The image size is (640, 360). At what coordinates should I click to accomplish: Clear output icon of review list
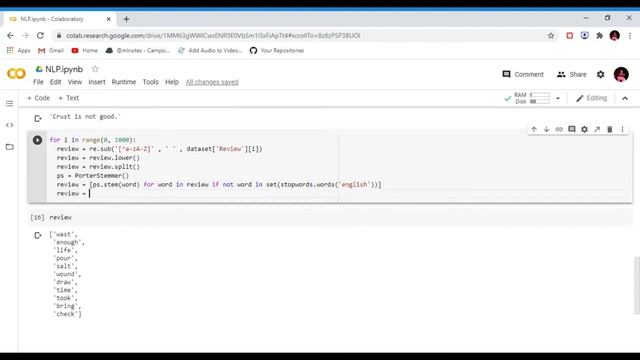point(38,235)
